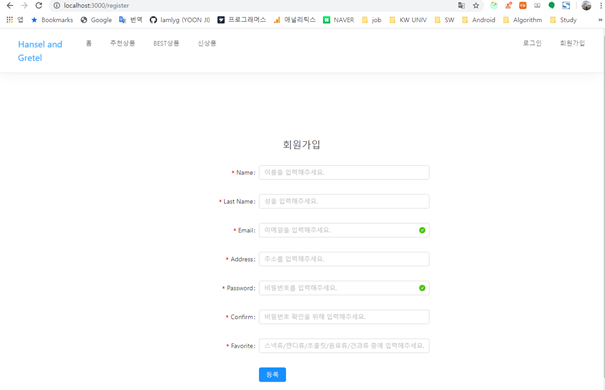Reload the page with the refresh icon
605x390 pixels.
pyautogui.click(x=39, y=5)
